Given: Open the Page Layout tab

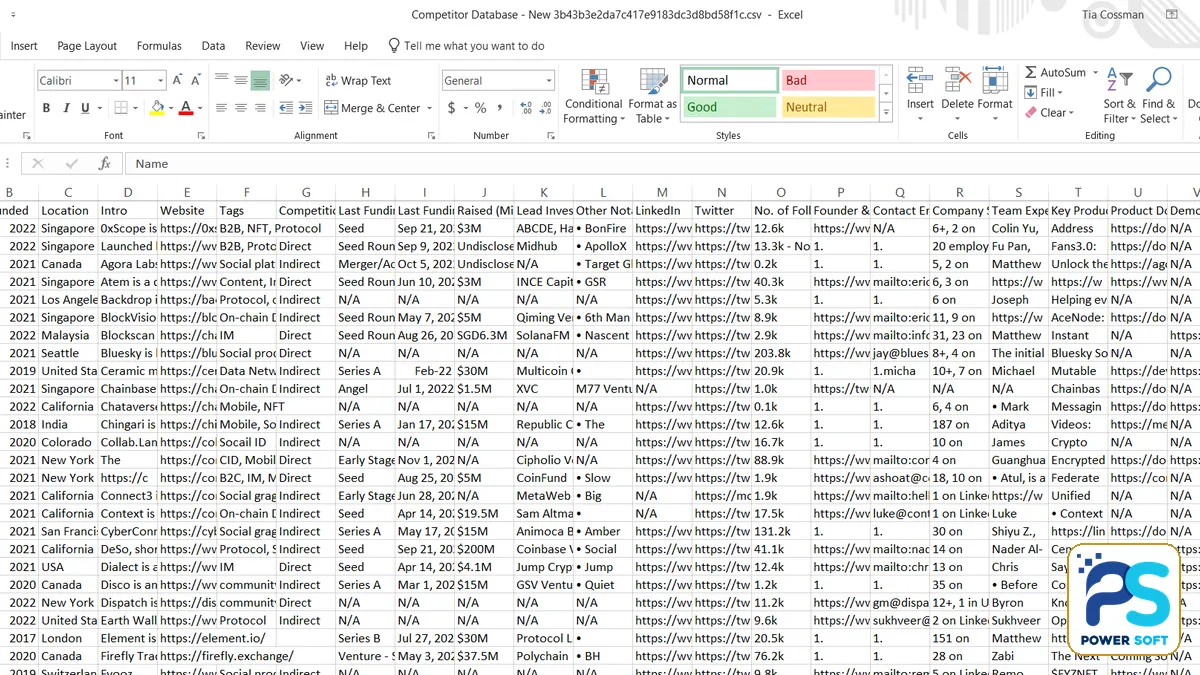Looking at the screenshot, I should (87, 46).
